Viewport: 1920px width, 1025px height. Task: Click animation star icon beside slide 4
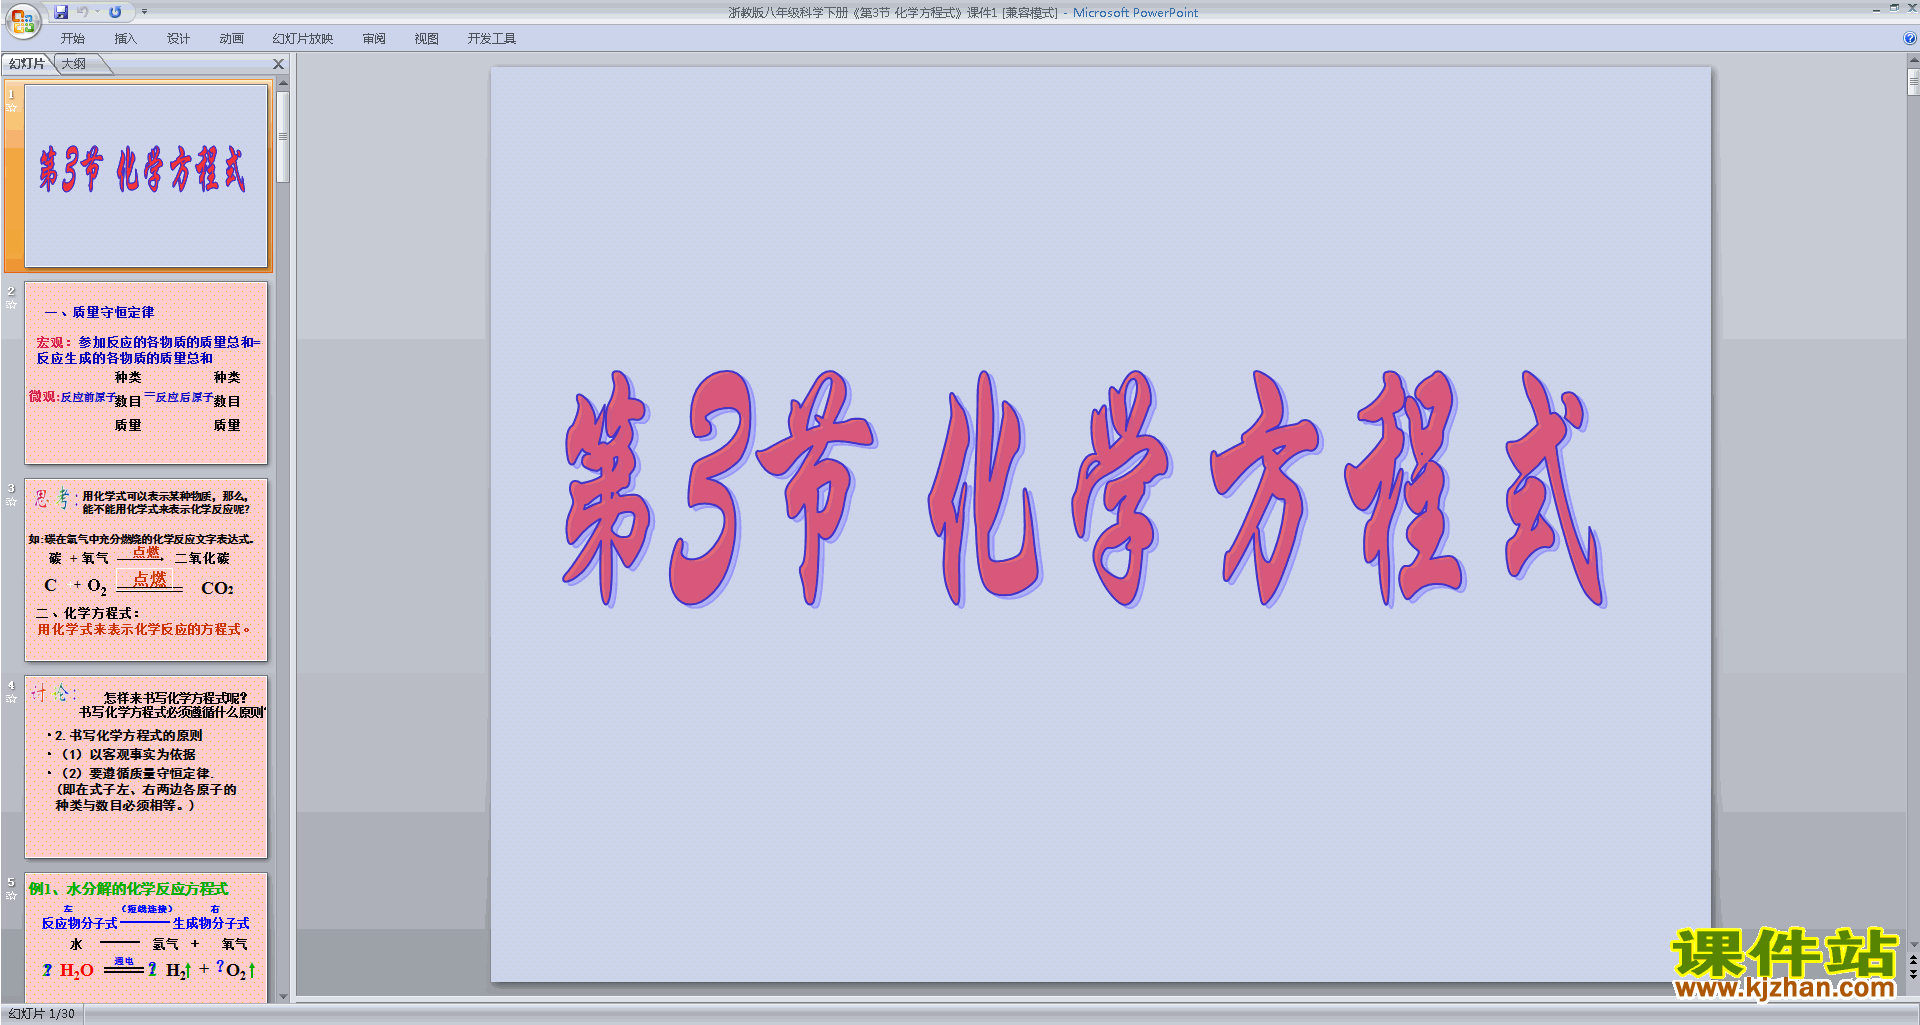(x=12, y=699)
